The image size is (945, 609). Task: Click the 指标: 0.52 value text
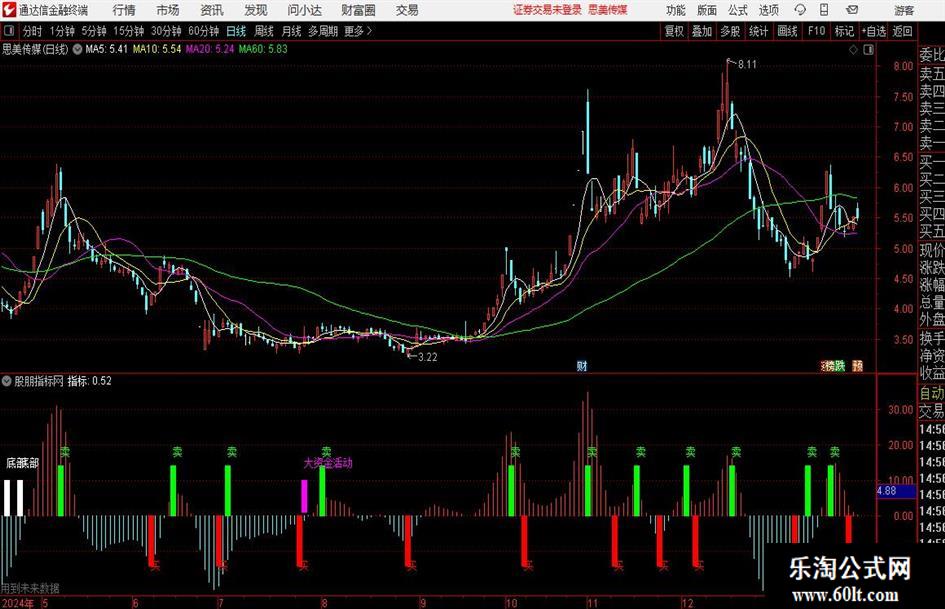(x=89, y=381)
